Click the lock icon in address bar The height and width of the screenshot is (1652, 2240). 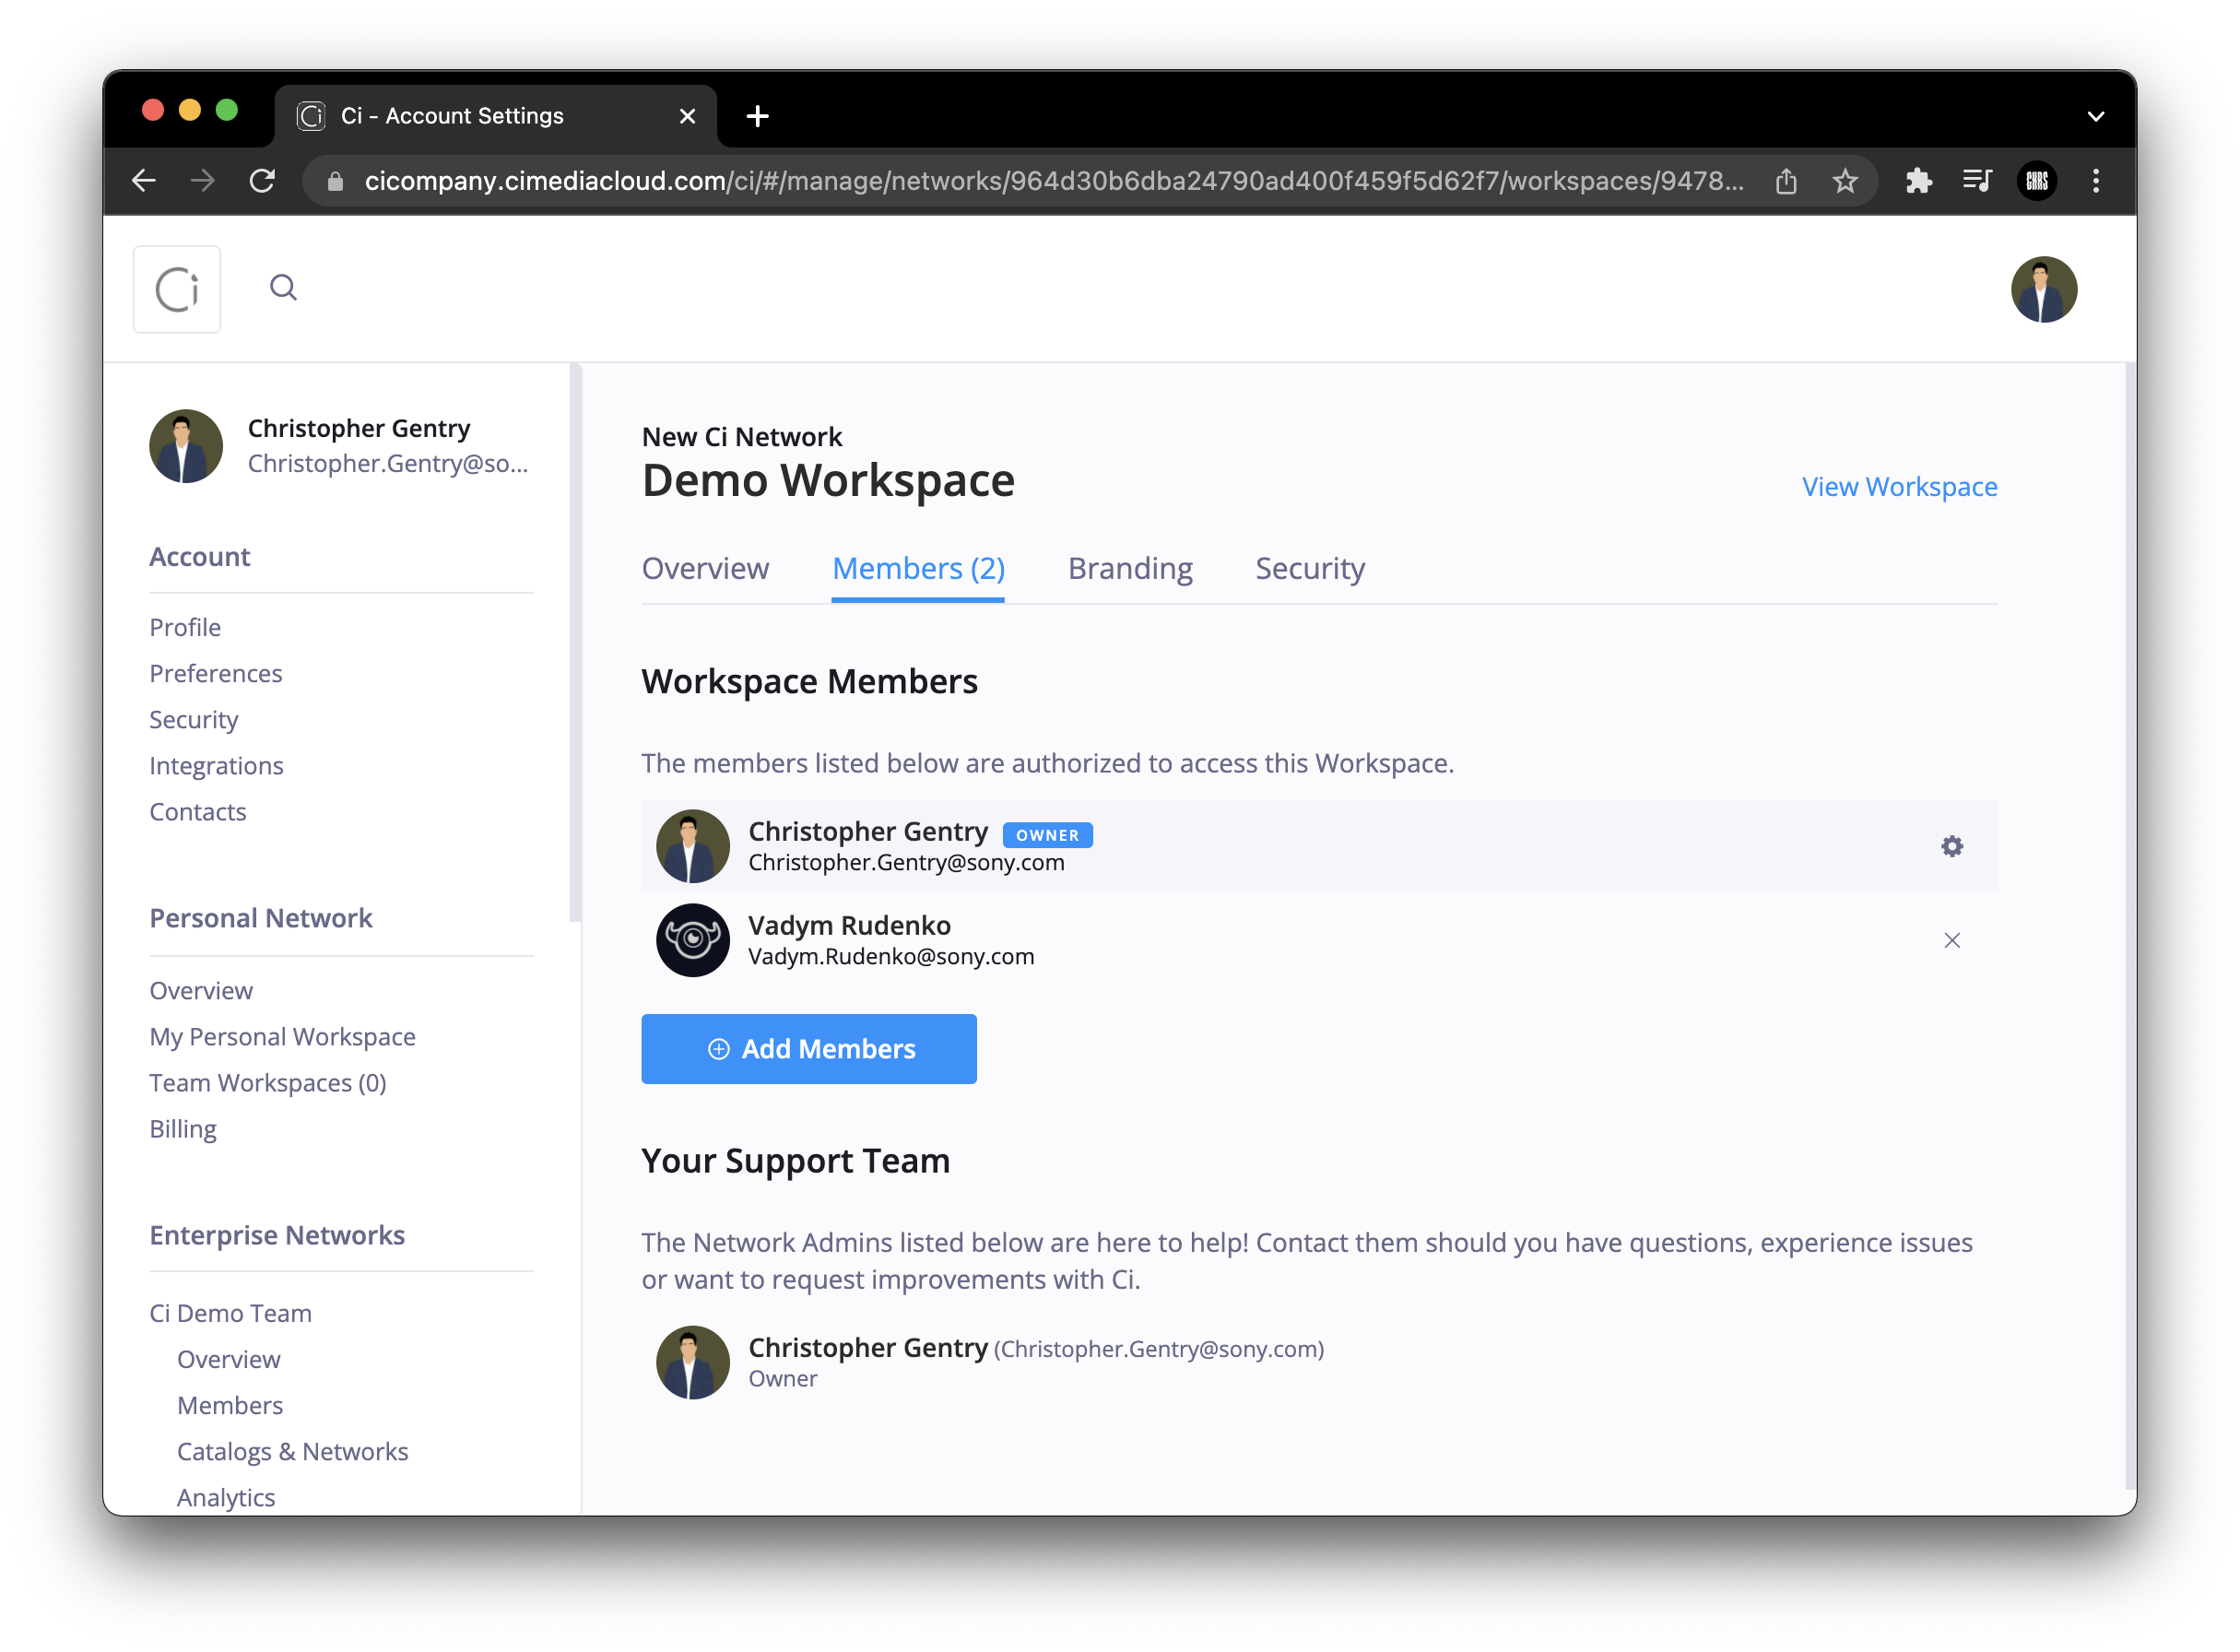[x=335, y=181]
